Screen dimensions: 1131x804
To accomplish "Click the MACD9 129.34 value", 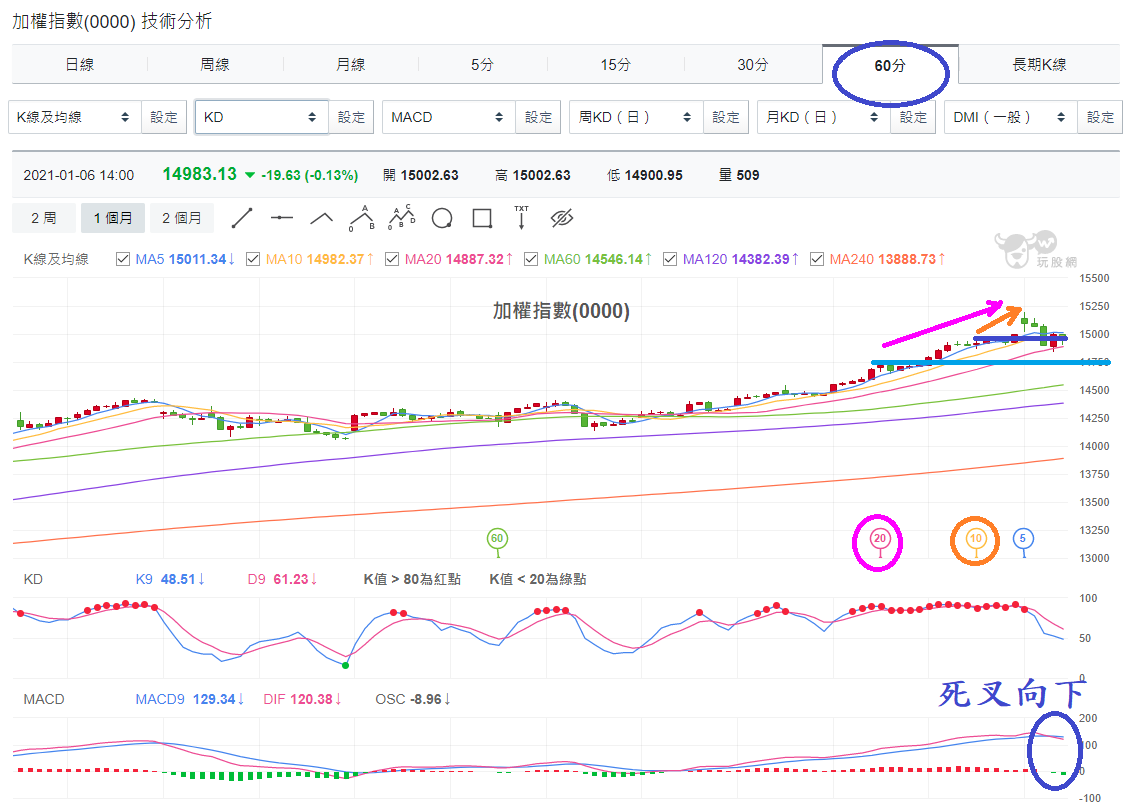I will (190, 699).
